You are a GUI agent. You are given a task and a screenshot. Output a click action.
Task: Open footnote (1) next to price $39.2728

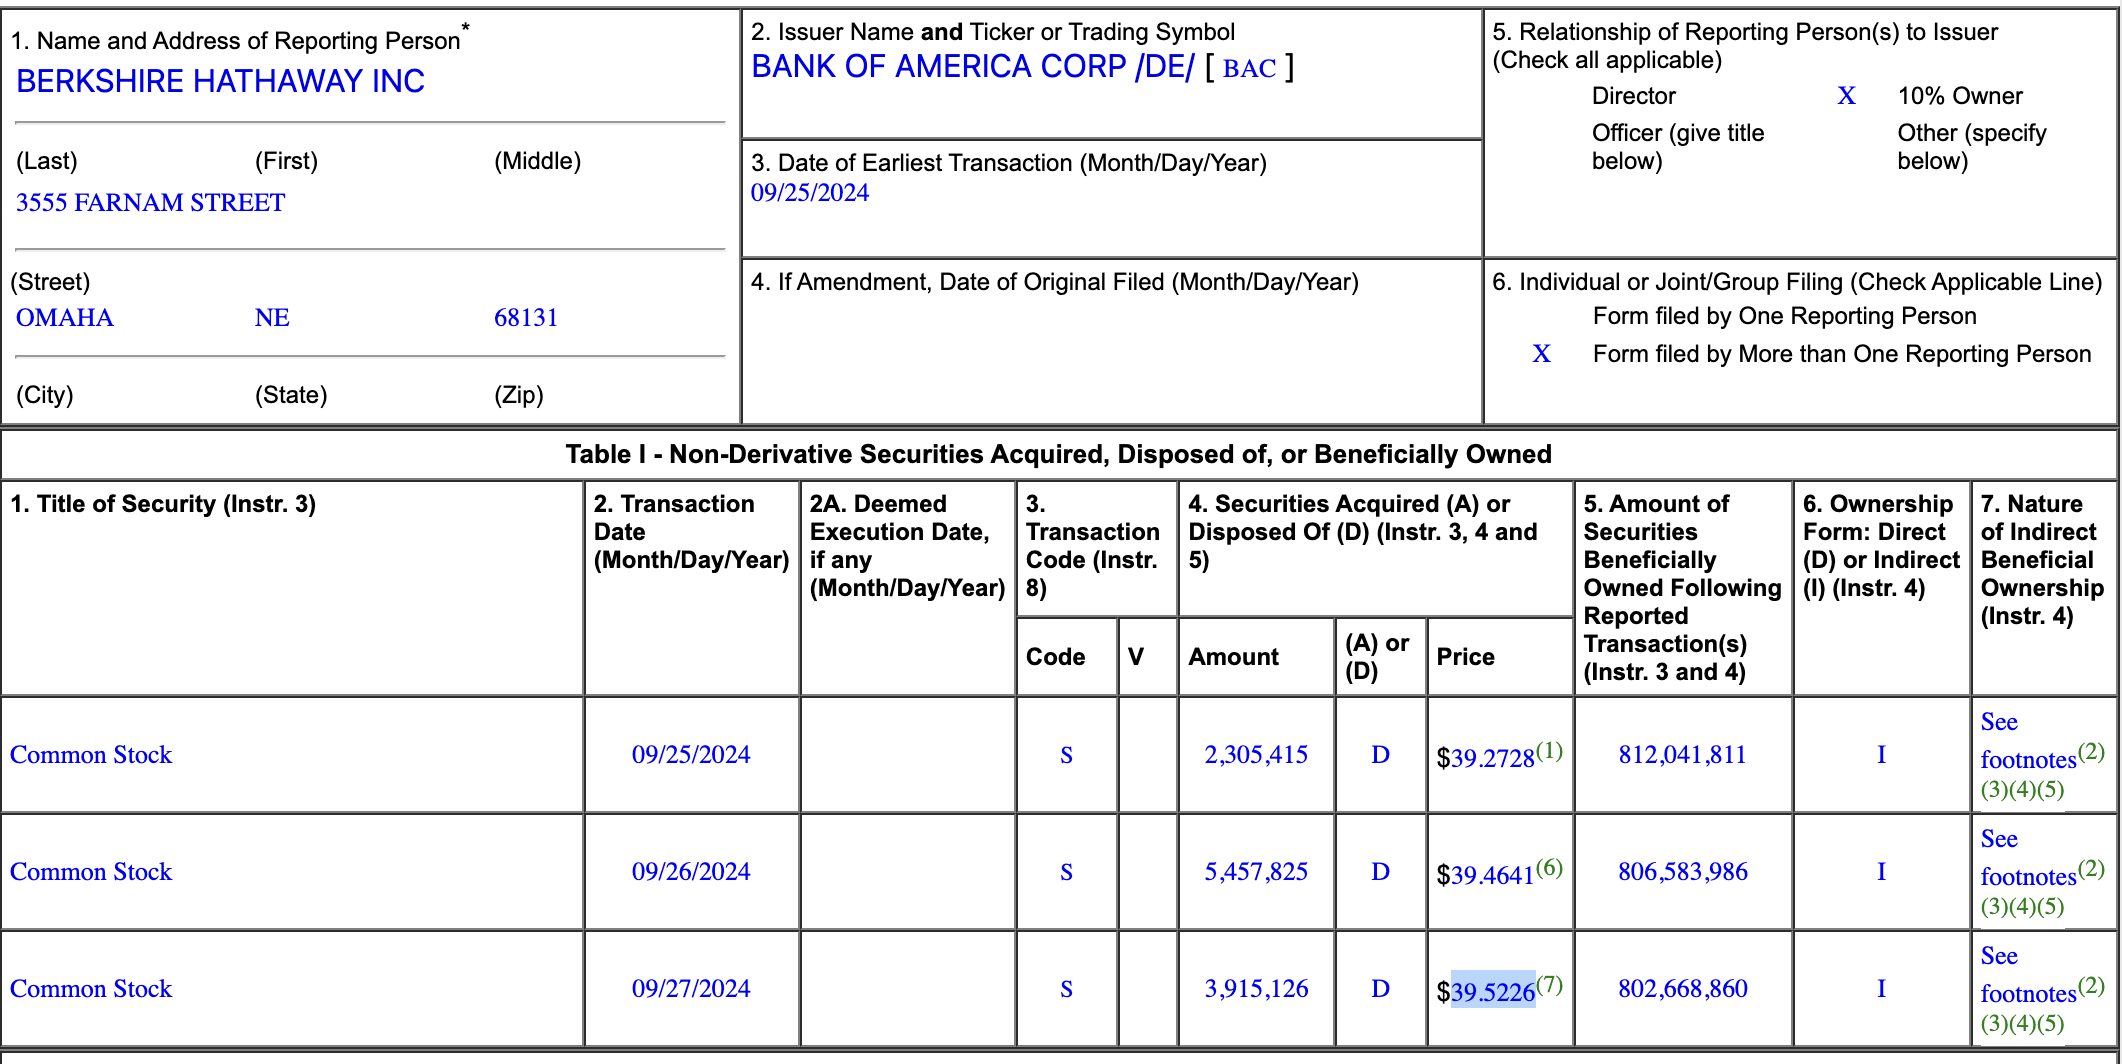tap(1549, 751)
